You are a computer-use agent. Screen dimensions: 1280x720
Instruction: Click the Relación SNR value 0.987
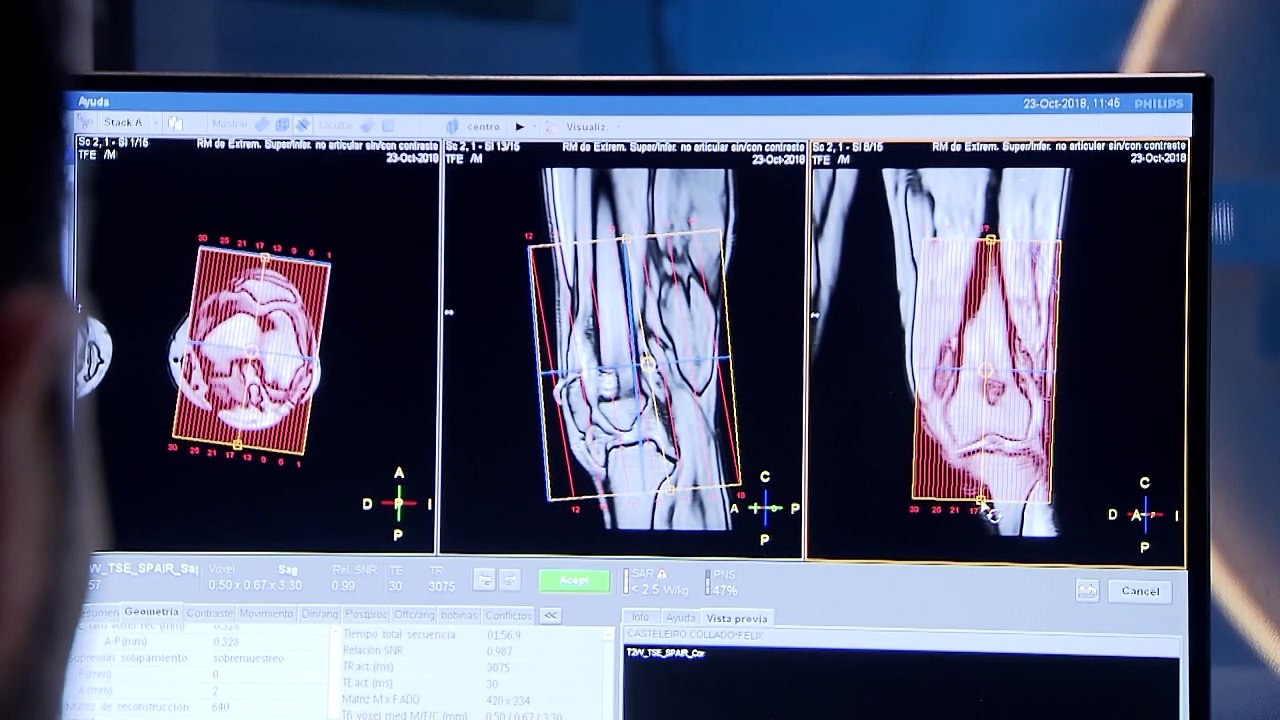498,651
